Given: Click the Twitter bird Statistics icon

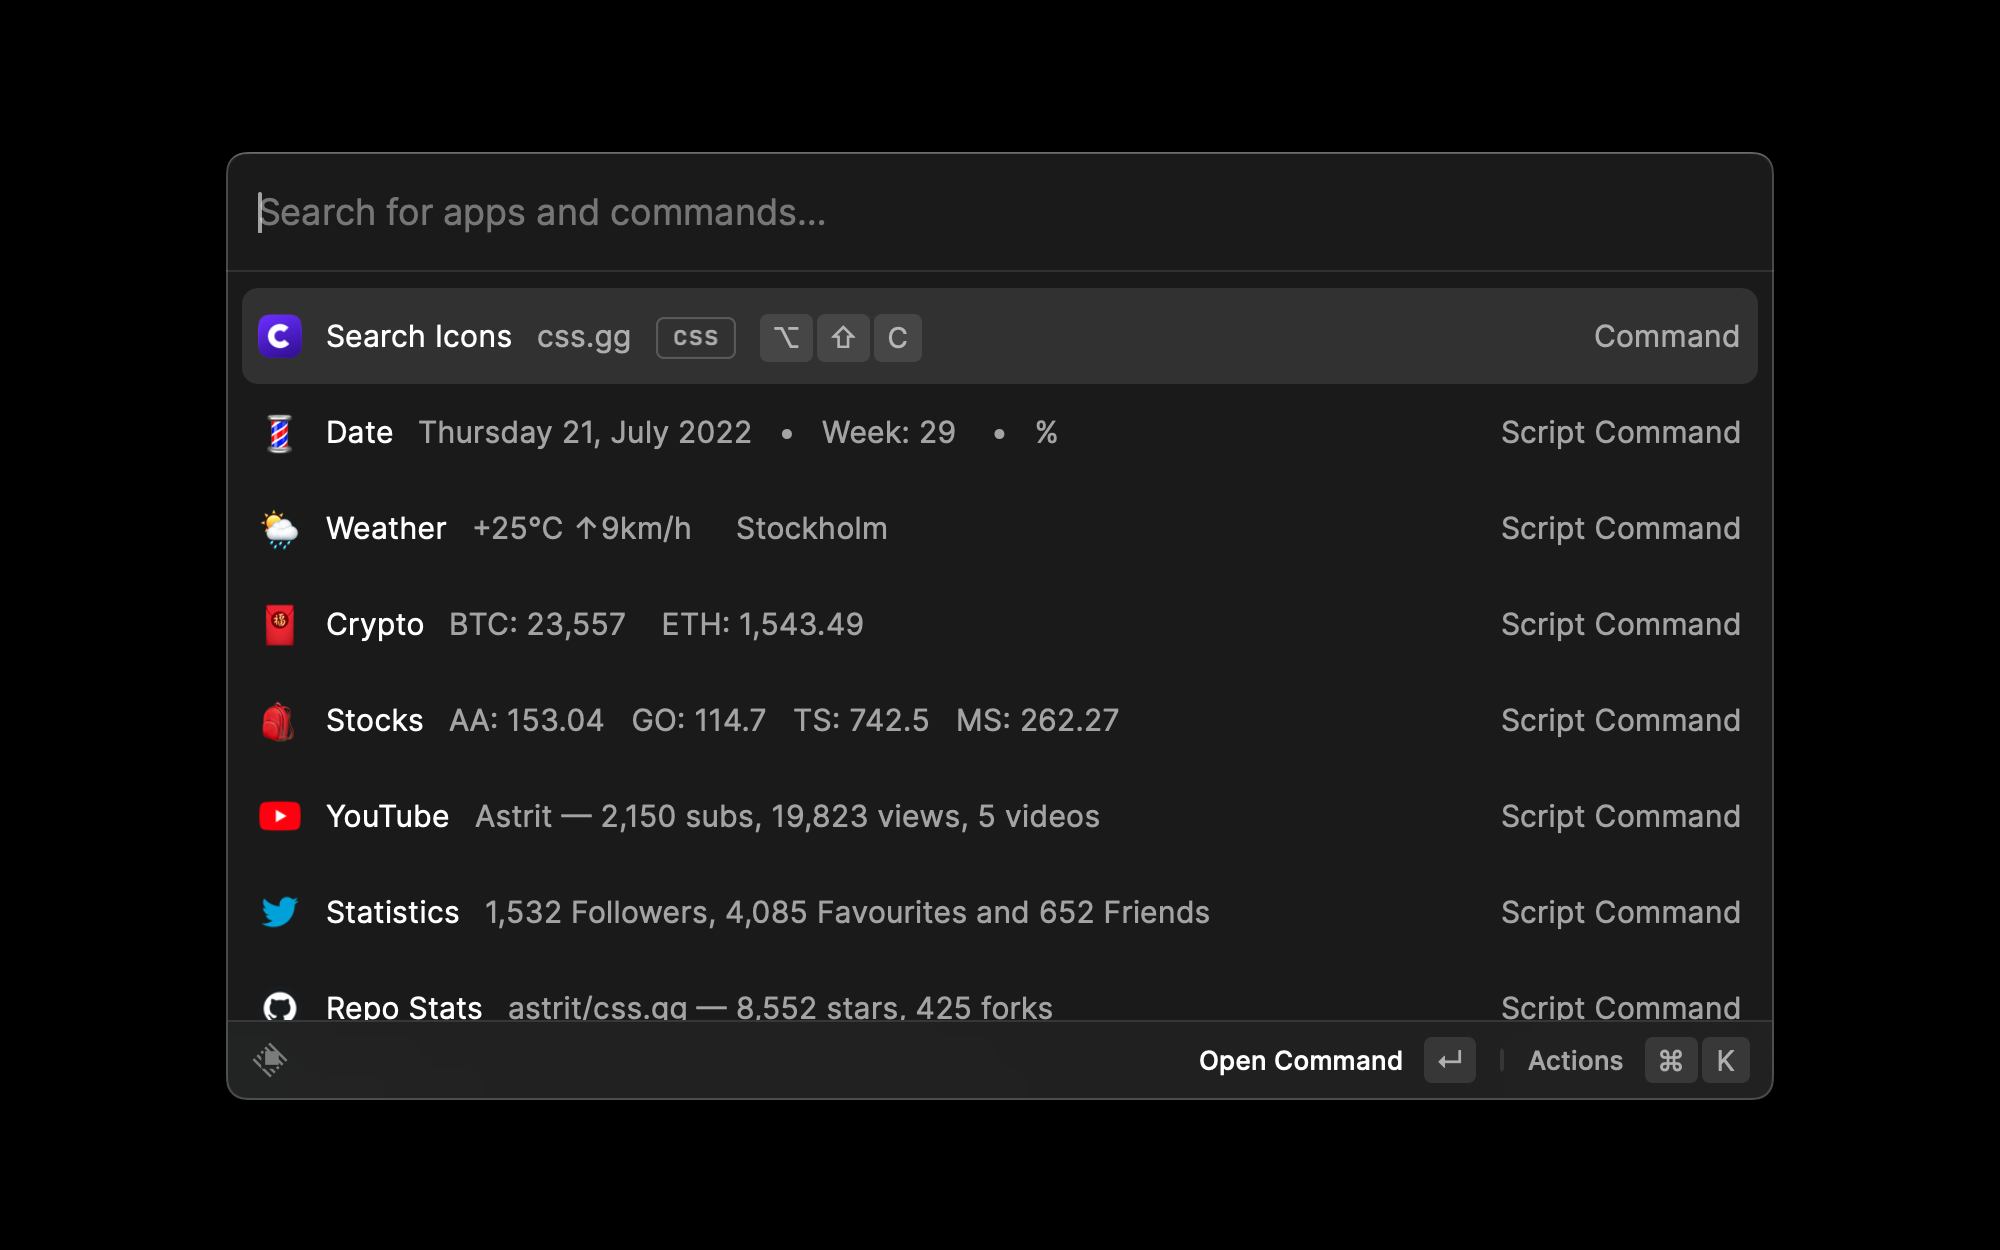Looking at the screenshot, I should point(280,912).
